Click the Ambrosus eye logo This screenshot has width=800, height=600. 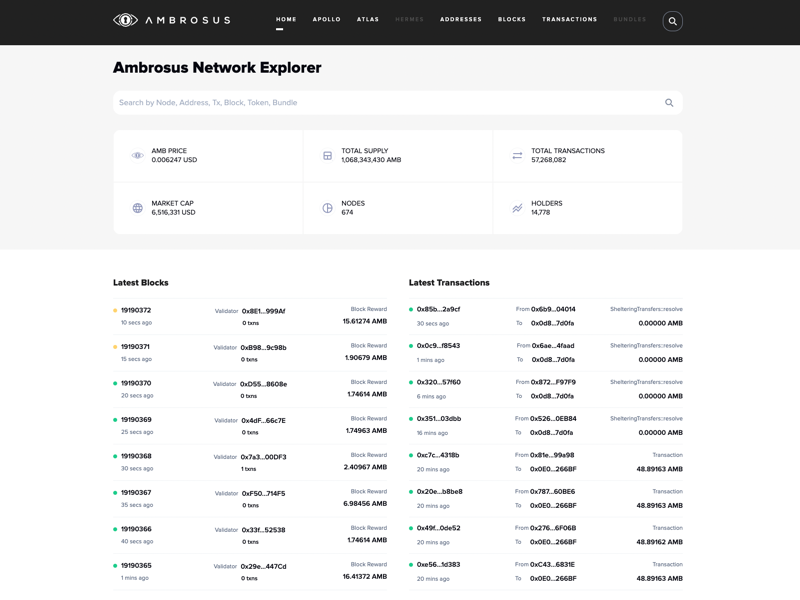tap(126, 20)
